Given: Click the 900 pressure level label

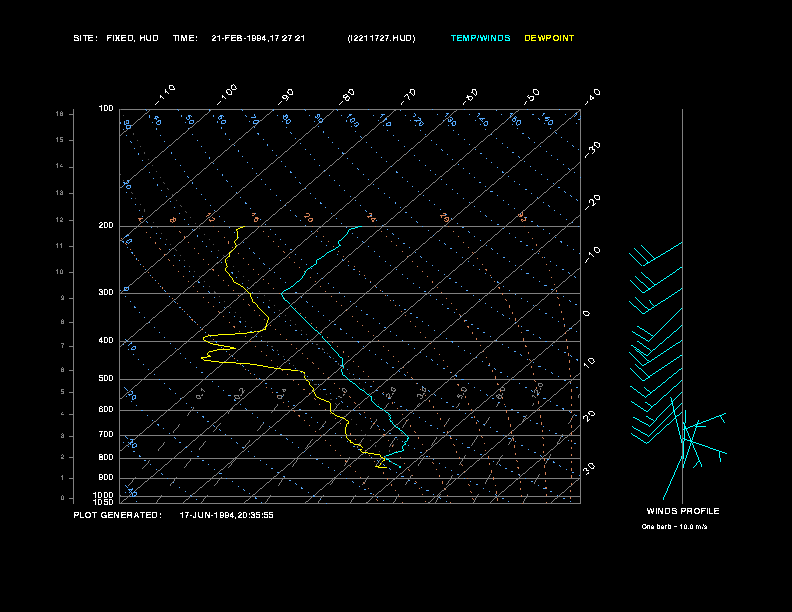Looking at the screenshot, I should 106,477.
